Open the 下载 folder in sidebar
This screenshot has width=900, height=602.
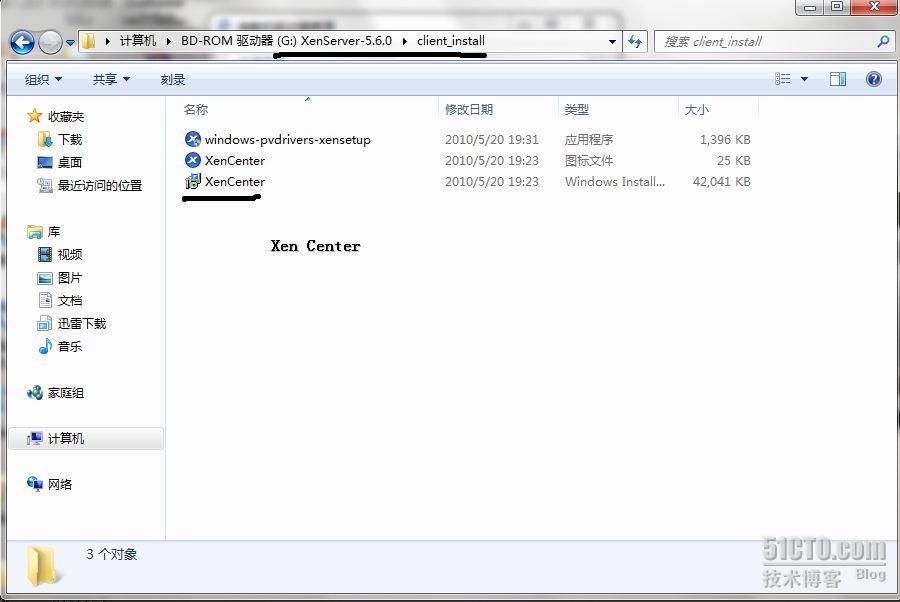pos(70,139)
